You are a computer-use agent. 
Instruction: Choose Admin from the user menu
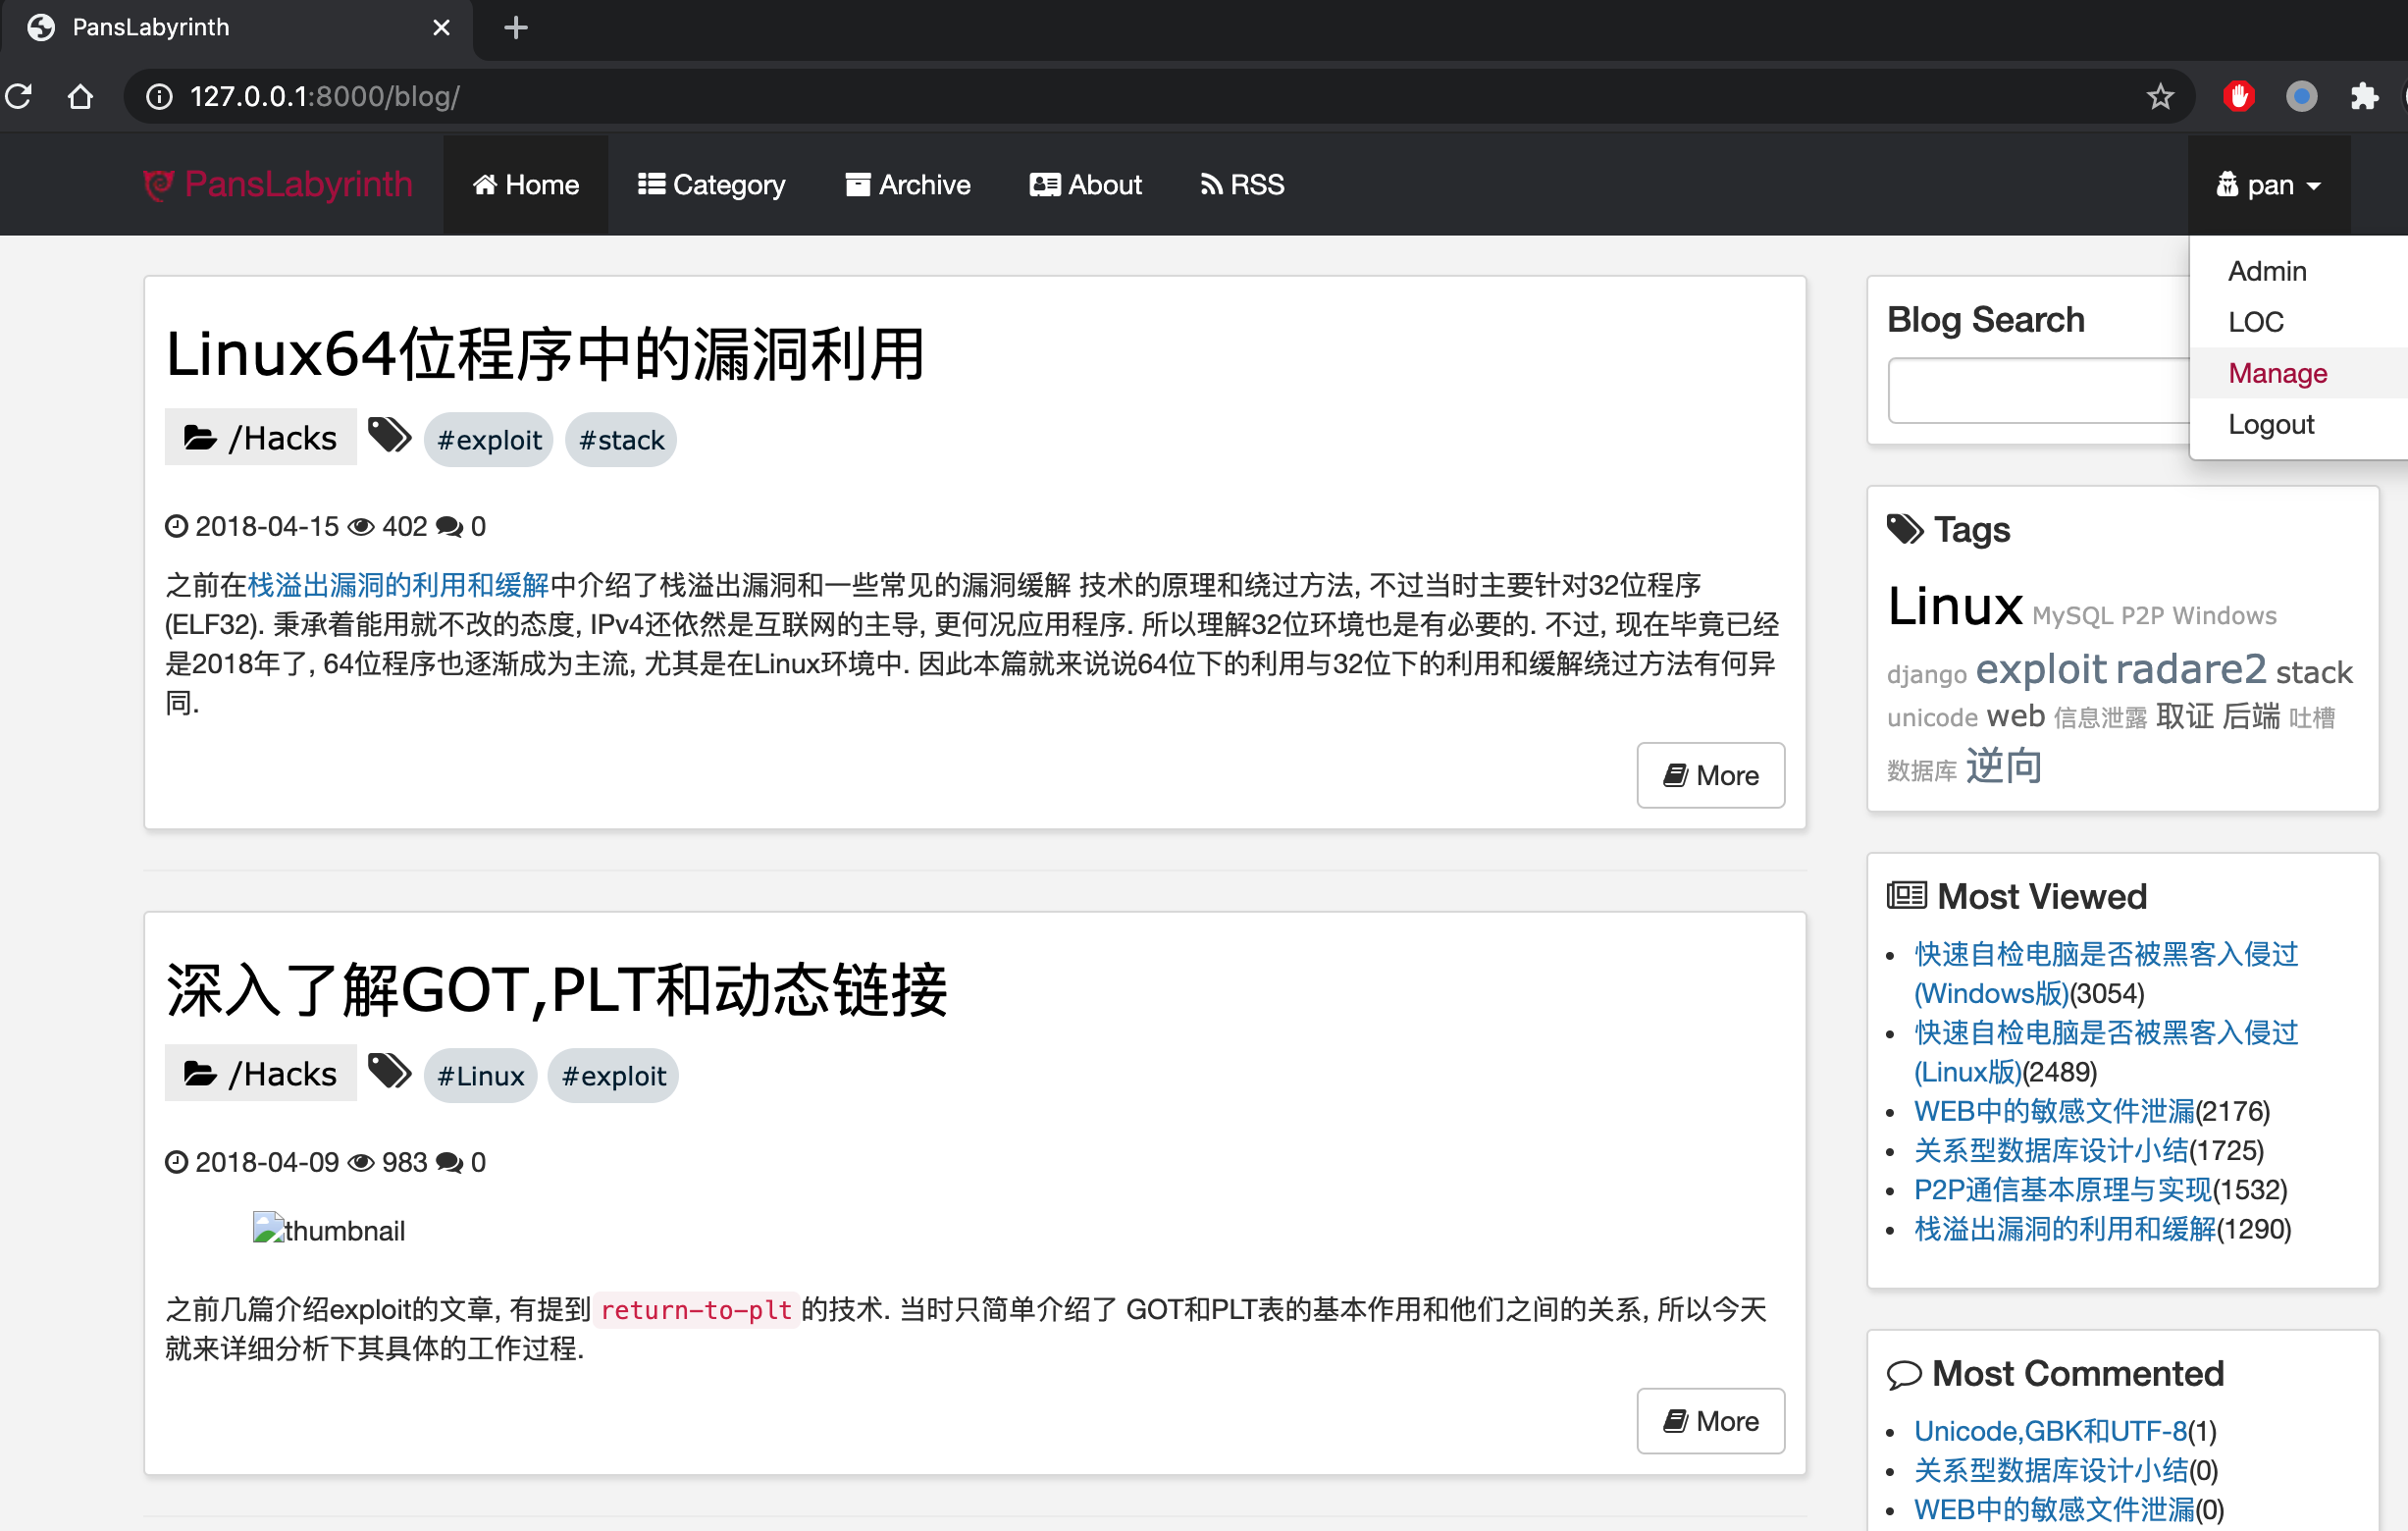tap(2298, 271)
